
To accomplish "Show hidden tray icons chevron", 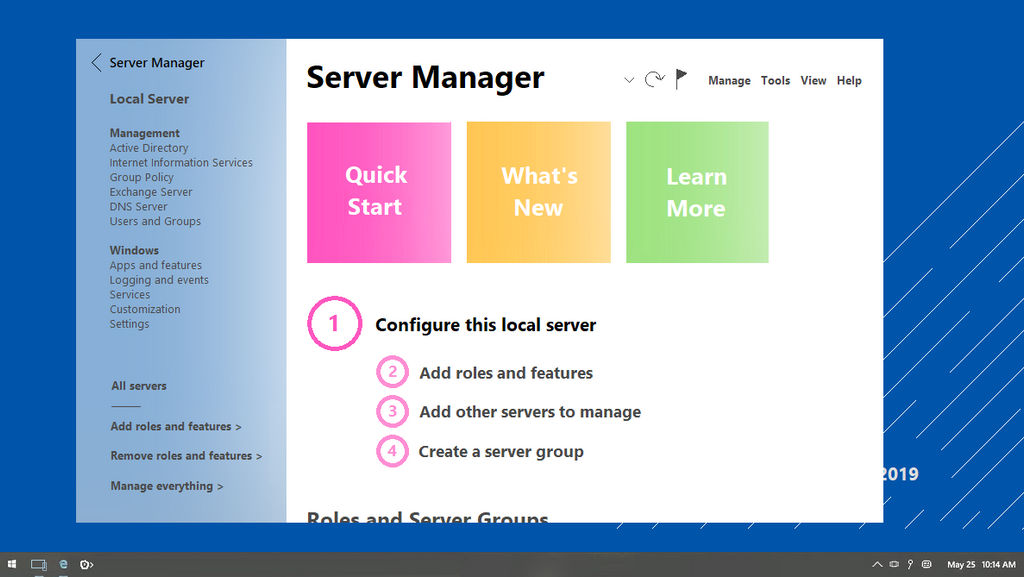I will click(877, 565).
